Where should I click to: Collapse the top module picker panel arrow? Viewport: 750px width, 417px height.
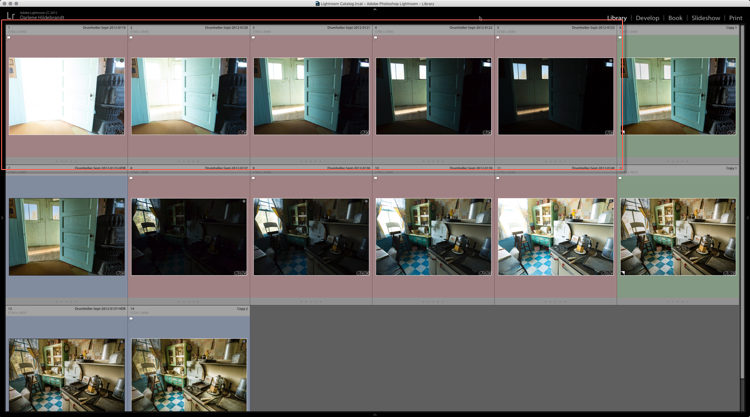coord(375,9)
